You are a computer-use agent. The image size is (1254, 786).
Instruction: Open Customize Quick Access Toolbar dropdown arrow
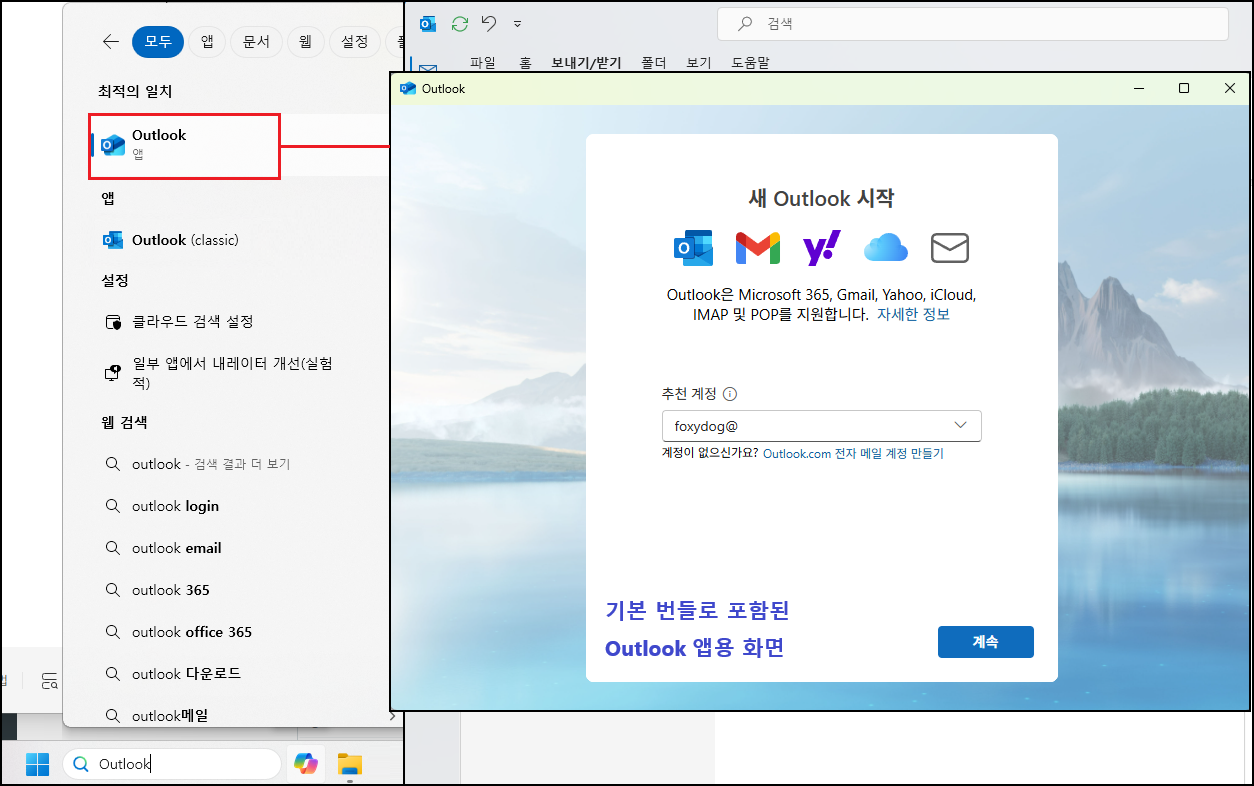pyautogui.click(x=517, y=23)
